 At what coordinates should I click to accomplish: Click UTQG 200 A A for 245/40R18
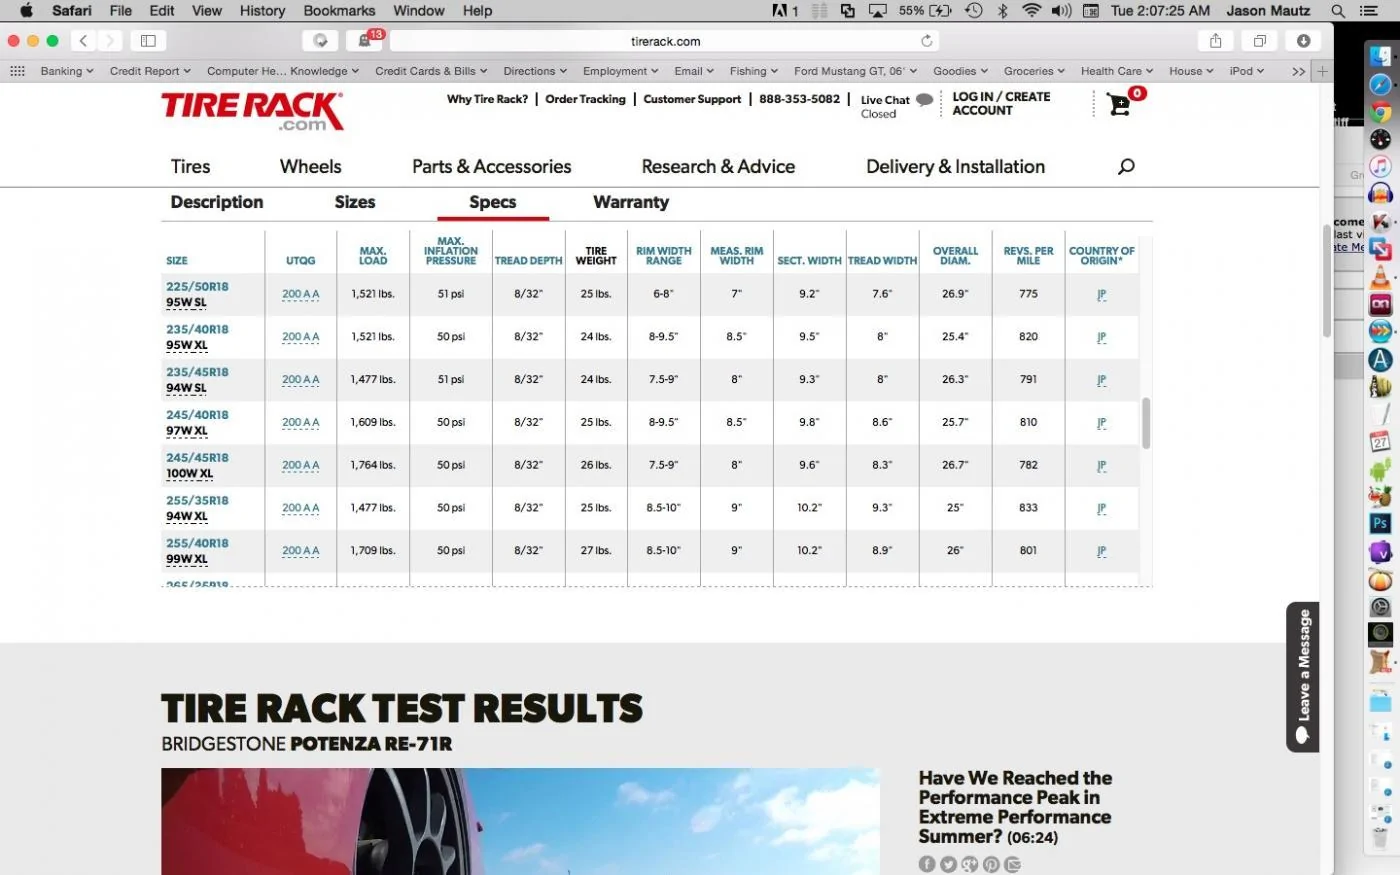click(300, 423)
